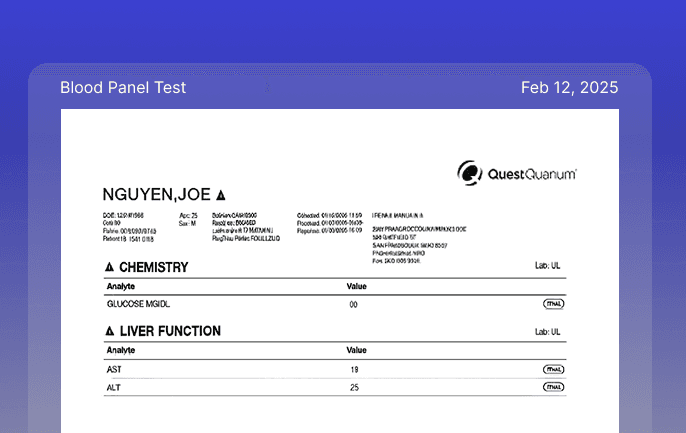Select the AST value 19
The width and height of the screenshot is (686, 433).
pyautogui.click(x=354, y=369)
